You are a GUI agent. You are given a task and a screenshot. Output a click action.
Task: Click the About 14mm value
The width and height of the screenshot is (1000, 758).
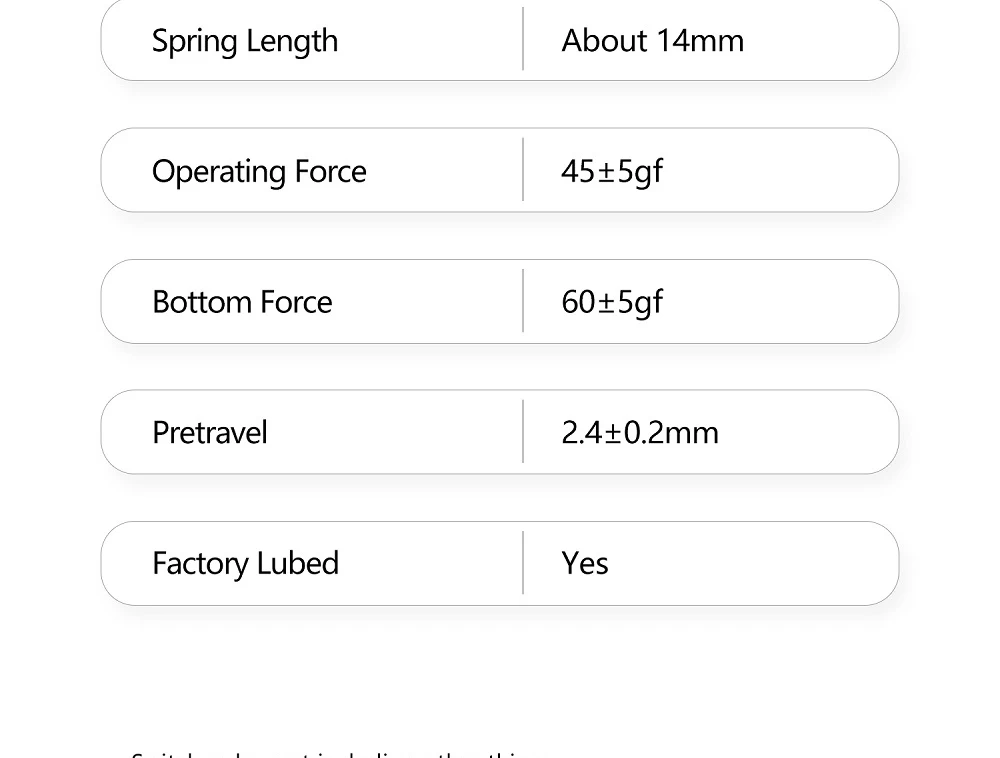click(652, 41)
